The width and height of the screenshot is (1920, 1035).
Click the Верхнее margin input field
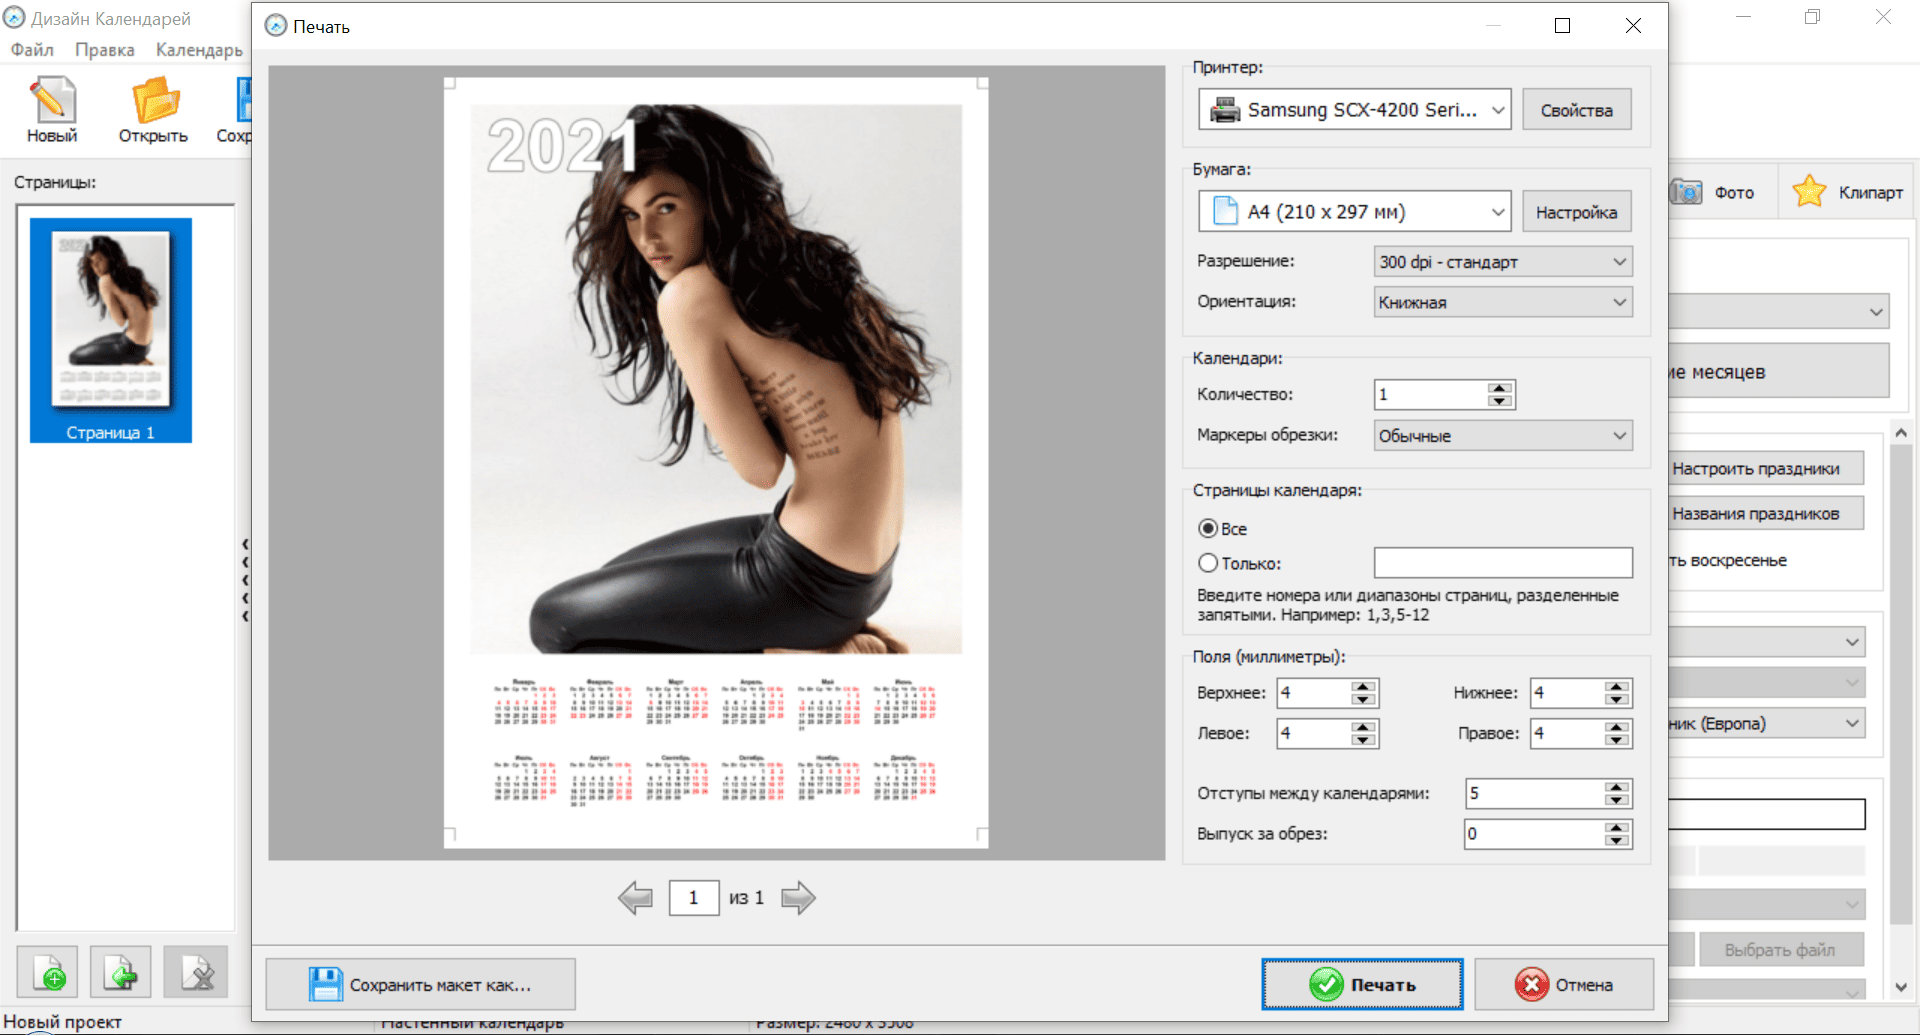[x=1314, y=693]
